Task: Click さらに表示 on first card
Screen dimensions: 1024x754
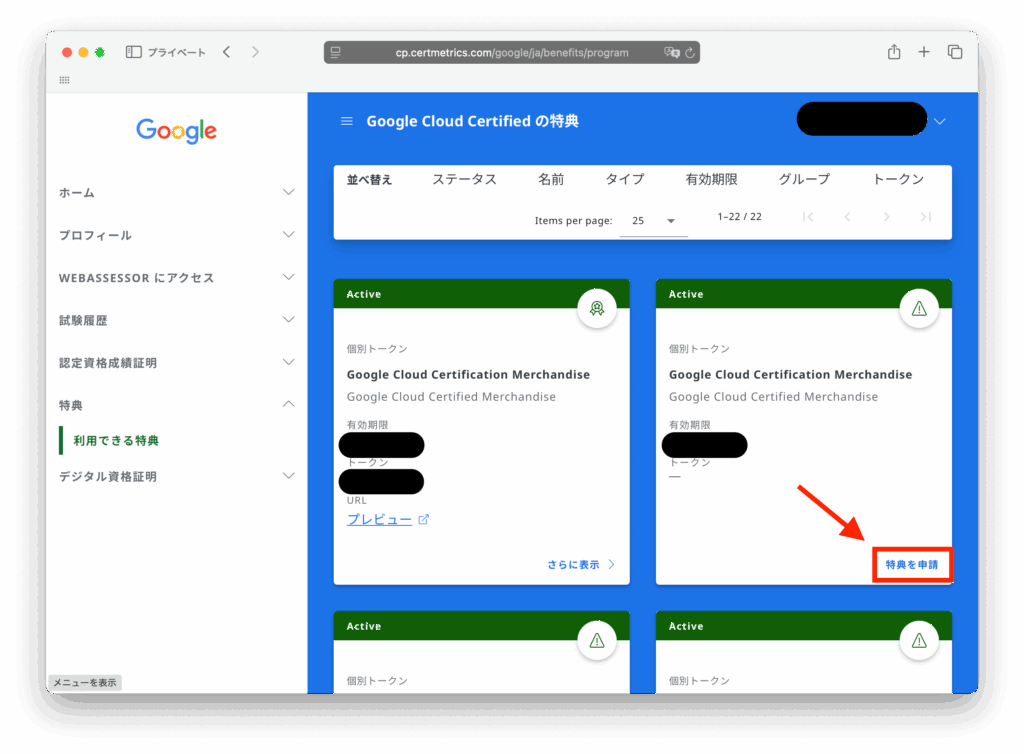Action: 581,565
